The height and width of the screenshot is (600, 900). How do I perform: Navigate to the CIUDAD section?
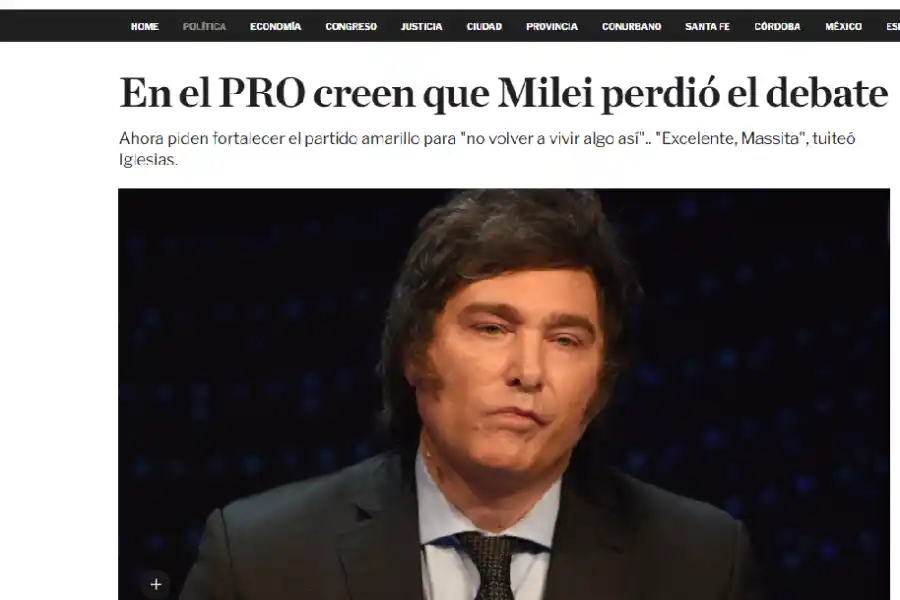pyautogui.click(x=484, y=26)
